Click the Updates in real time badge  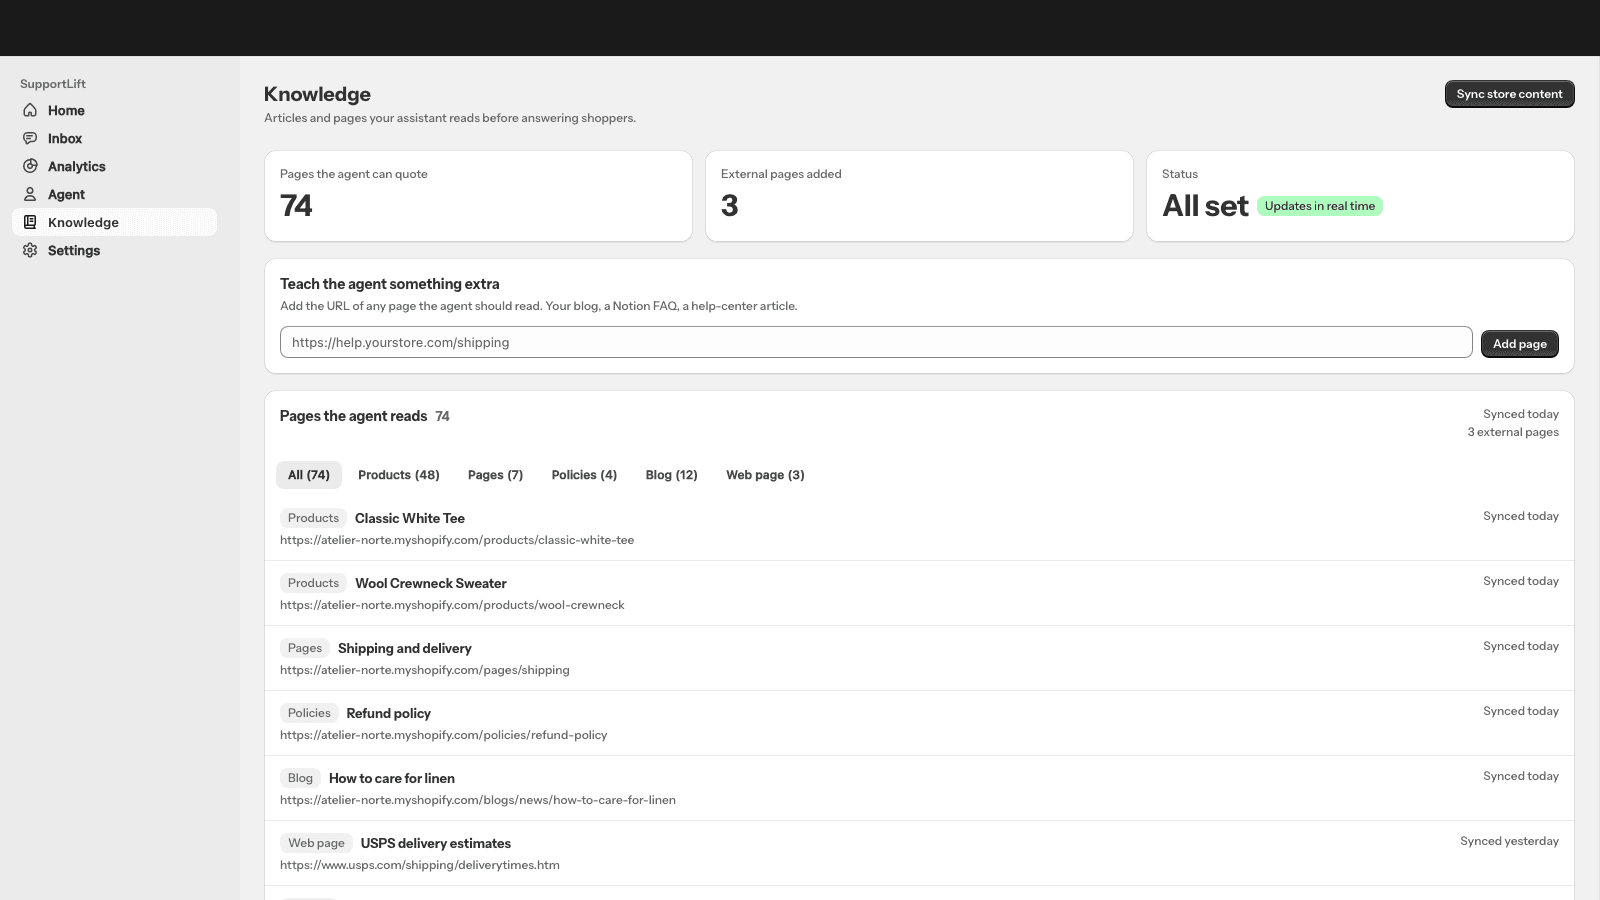pos(1320,206)
